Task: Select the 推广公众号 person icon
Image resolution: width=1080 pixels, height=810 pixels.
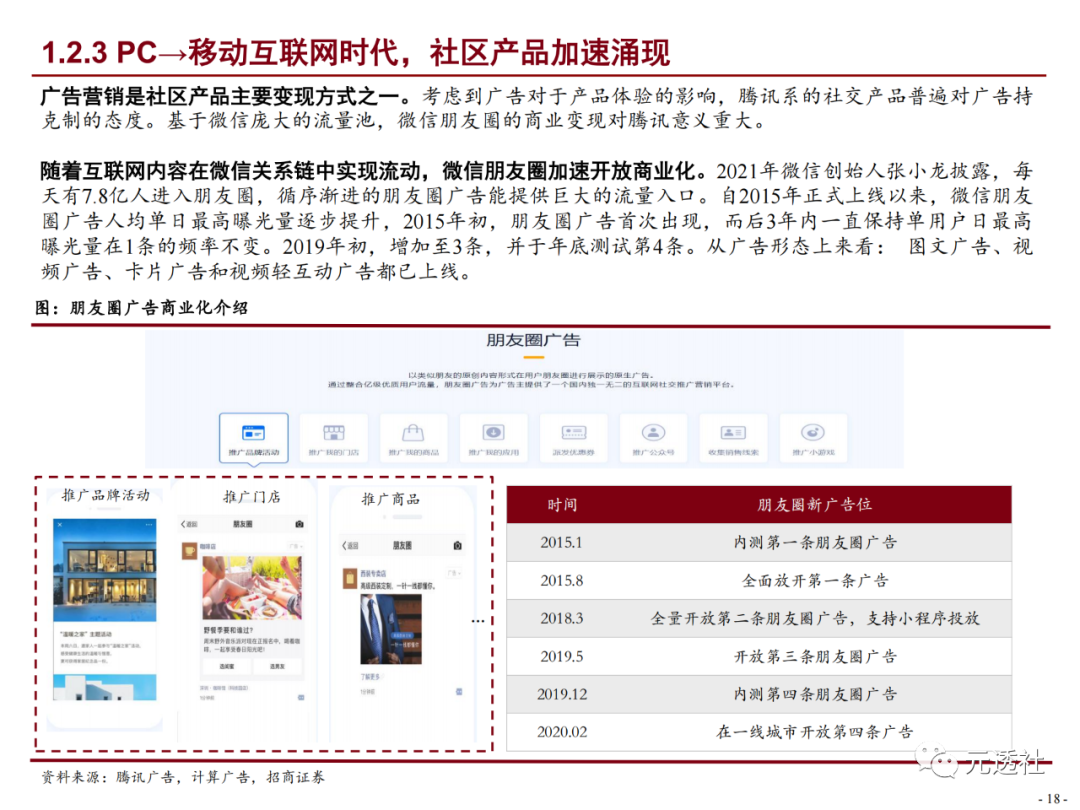Action: click(x=653, y=433)
